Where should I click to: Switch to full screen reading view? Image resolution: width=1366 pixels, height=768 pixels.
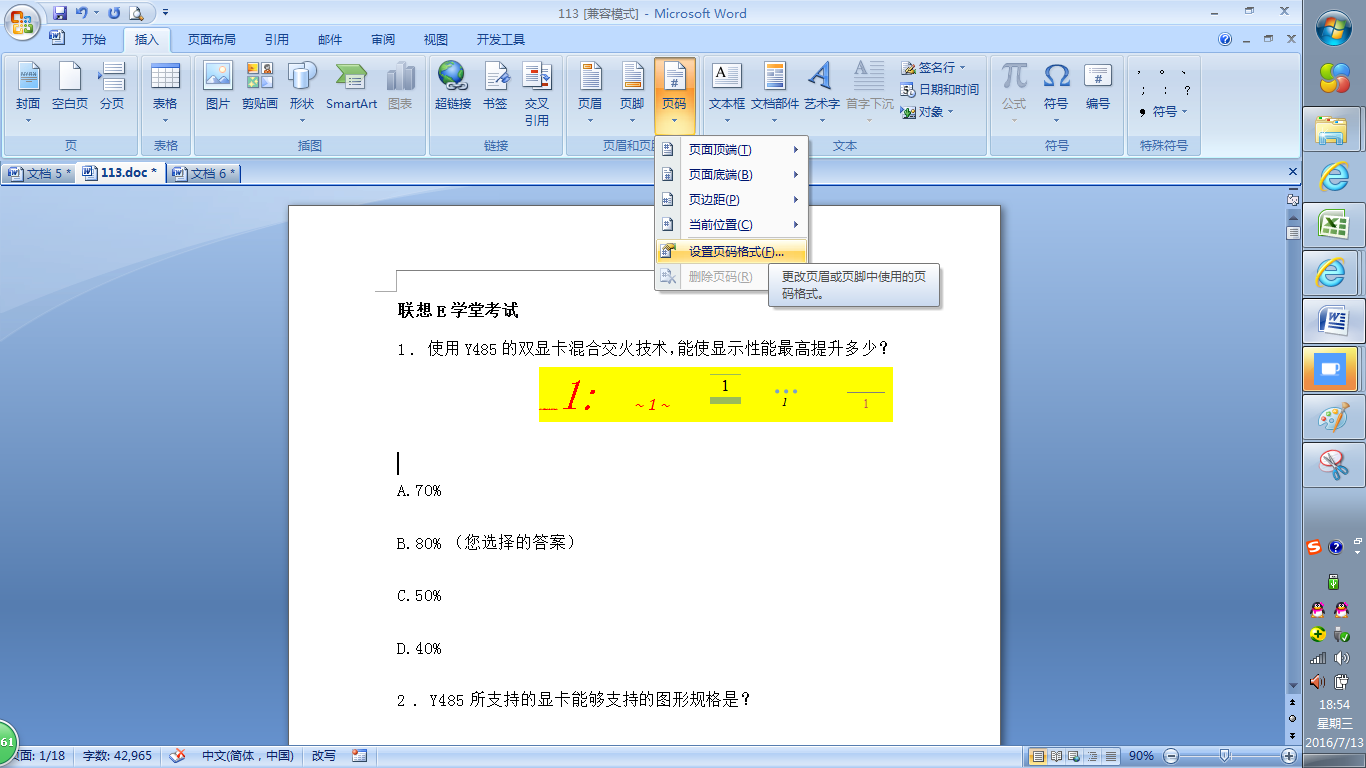[x=1057, y=756]
